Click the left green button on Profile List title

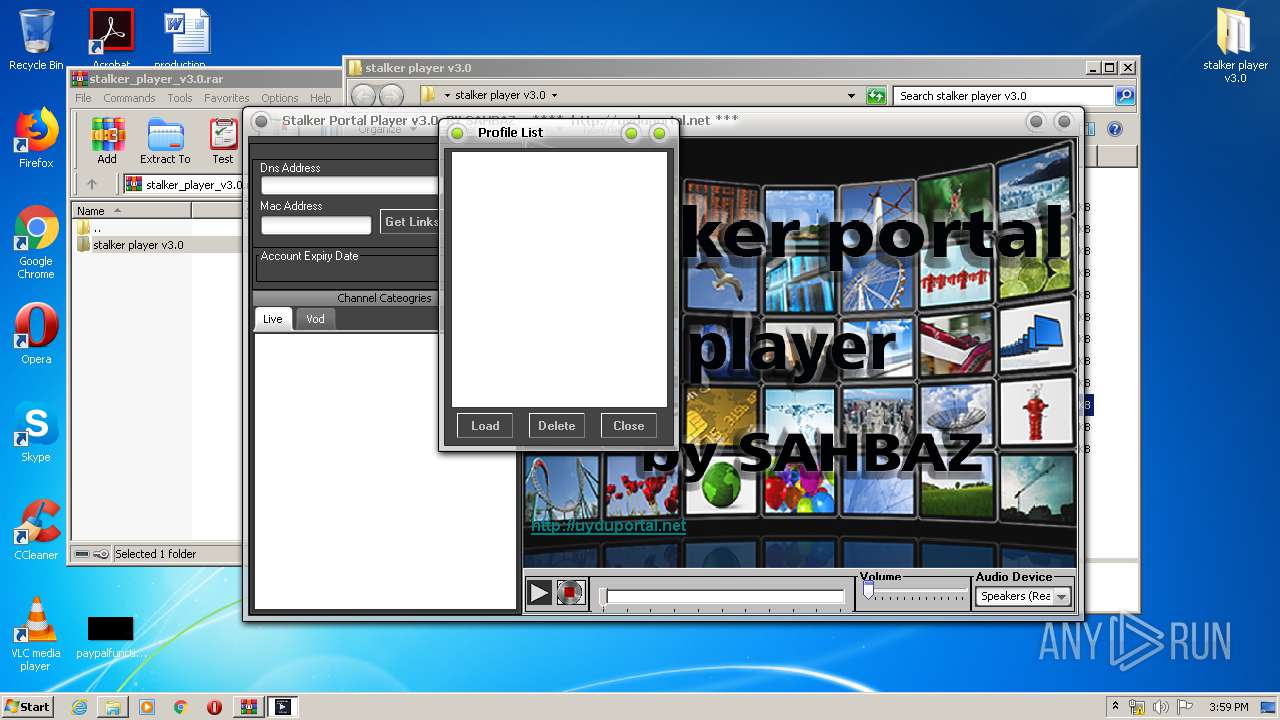click(x=457, y=133)
